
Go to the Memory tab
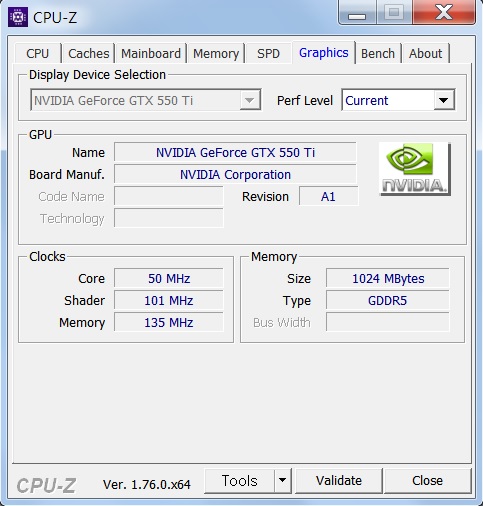(216, 53)
